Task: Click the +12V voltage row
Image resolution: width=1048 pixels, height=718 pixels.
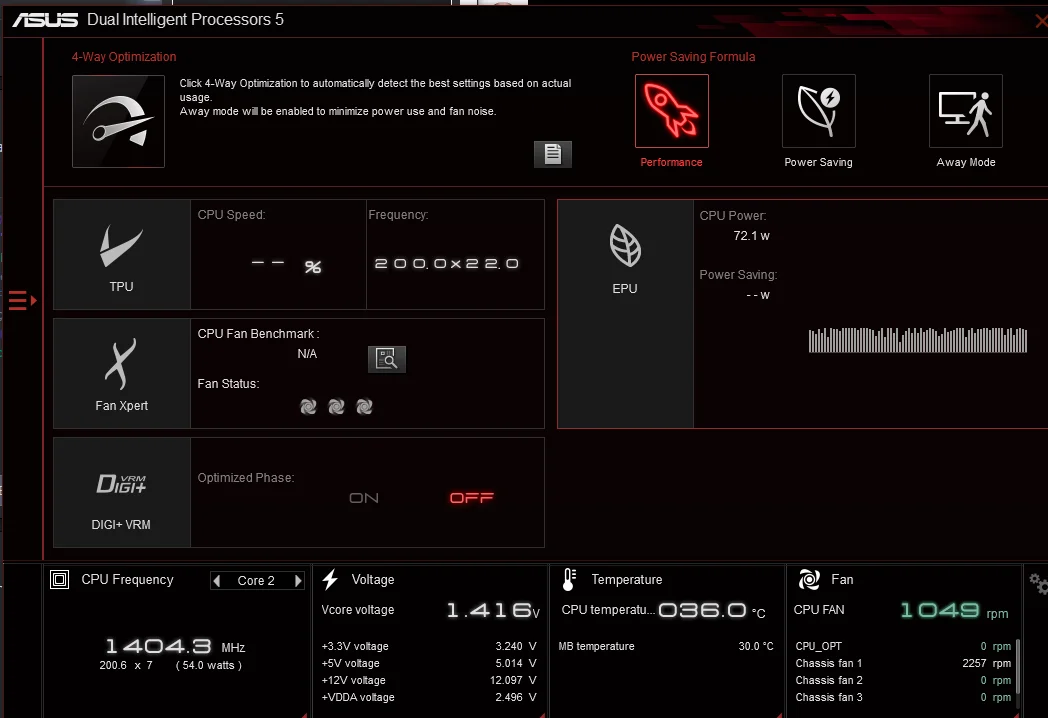Action: click(429, 681)
